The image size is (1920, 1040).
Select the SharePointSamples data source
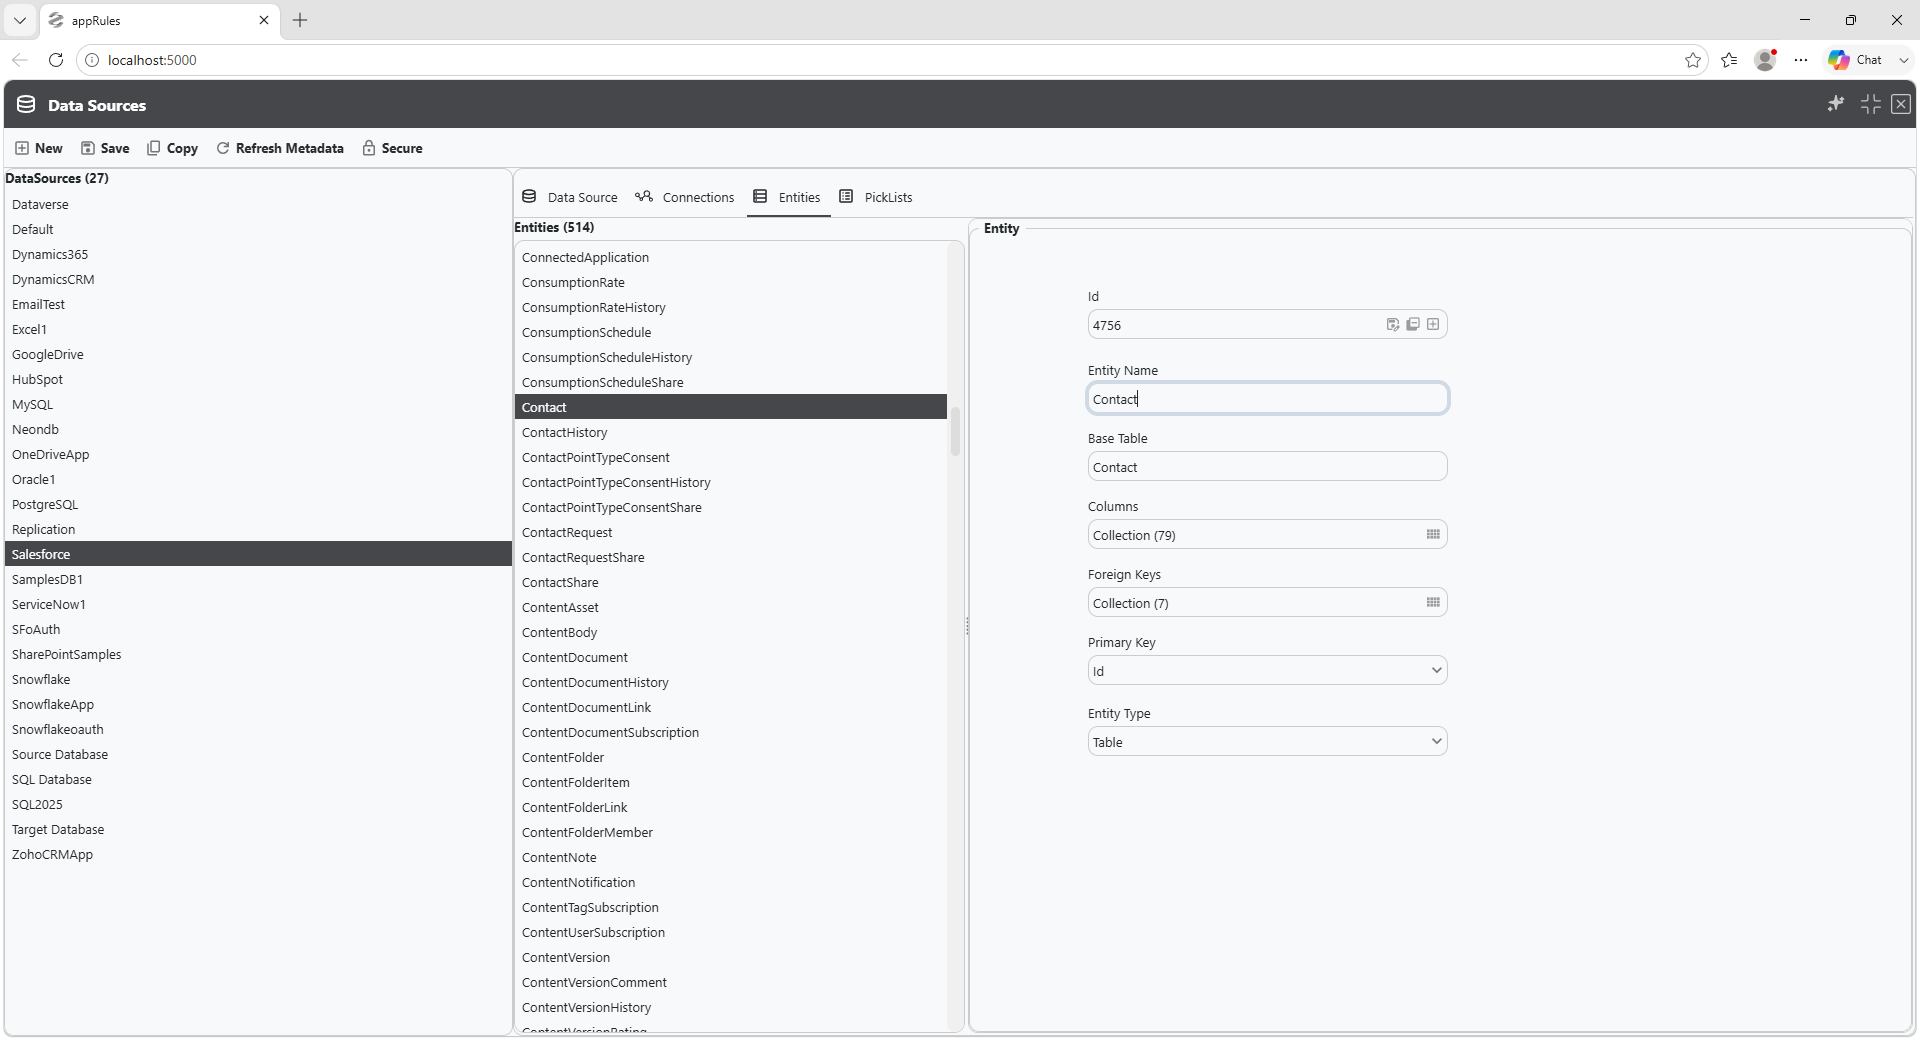tap(258, 654)
